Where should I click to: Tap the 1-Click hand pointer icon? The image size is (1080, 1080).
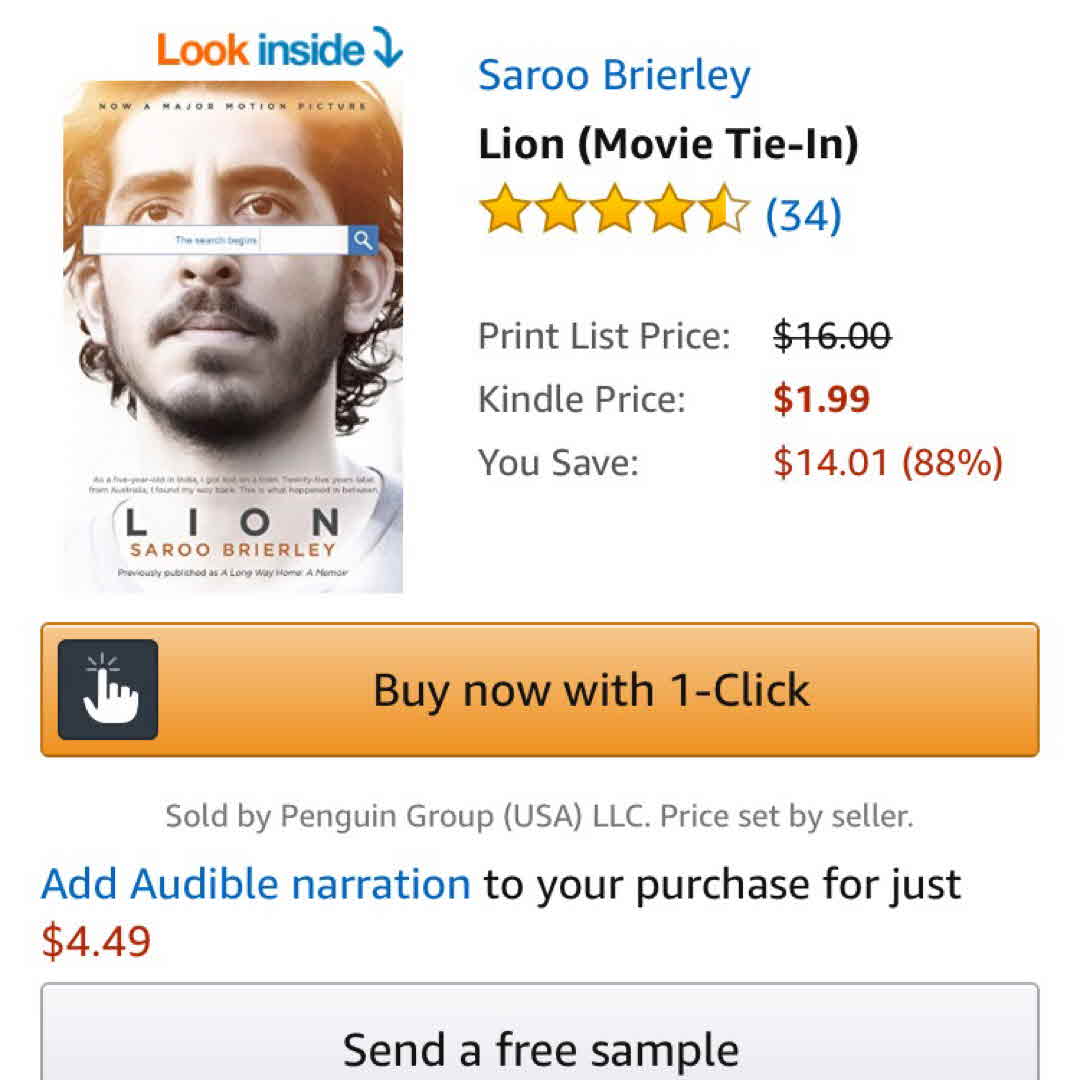pyautogui.click(x=108, y=690)
